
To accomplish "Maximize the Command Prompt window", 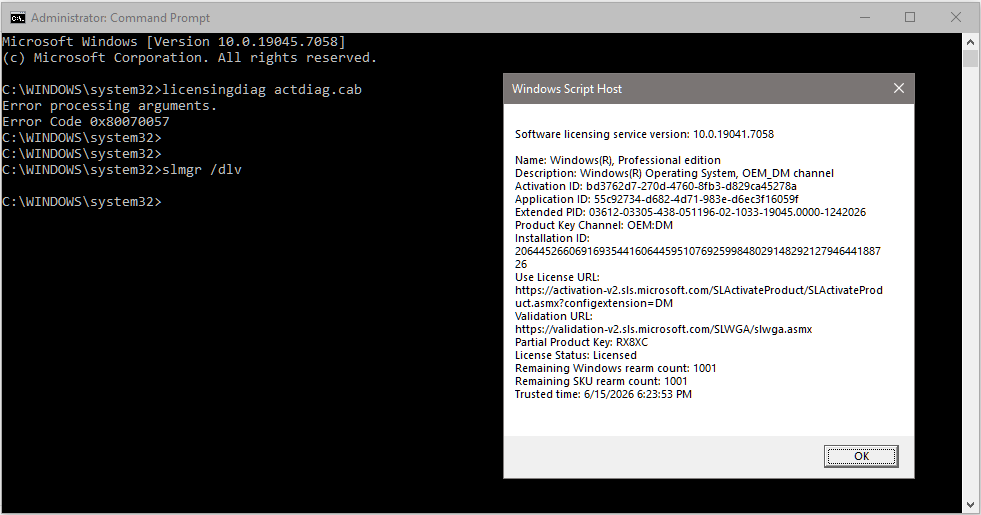I will click(x=910, y=18).
